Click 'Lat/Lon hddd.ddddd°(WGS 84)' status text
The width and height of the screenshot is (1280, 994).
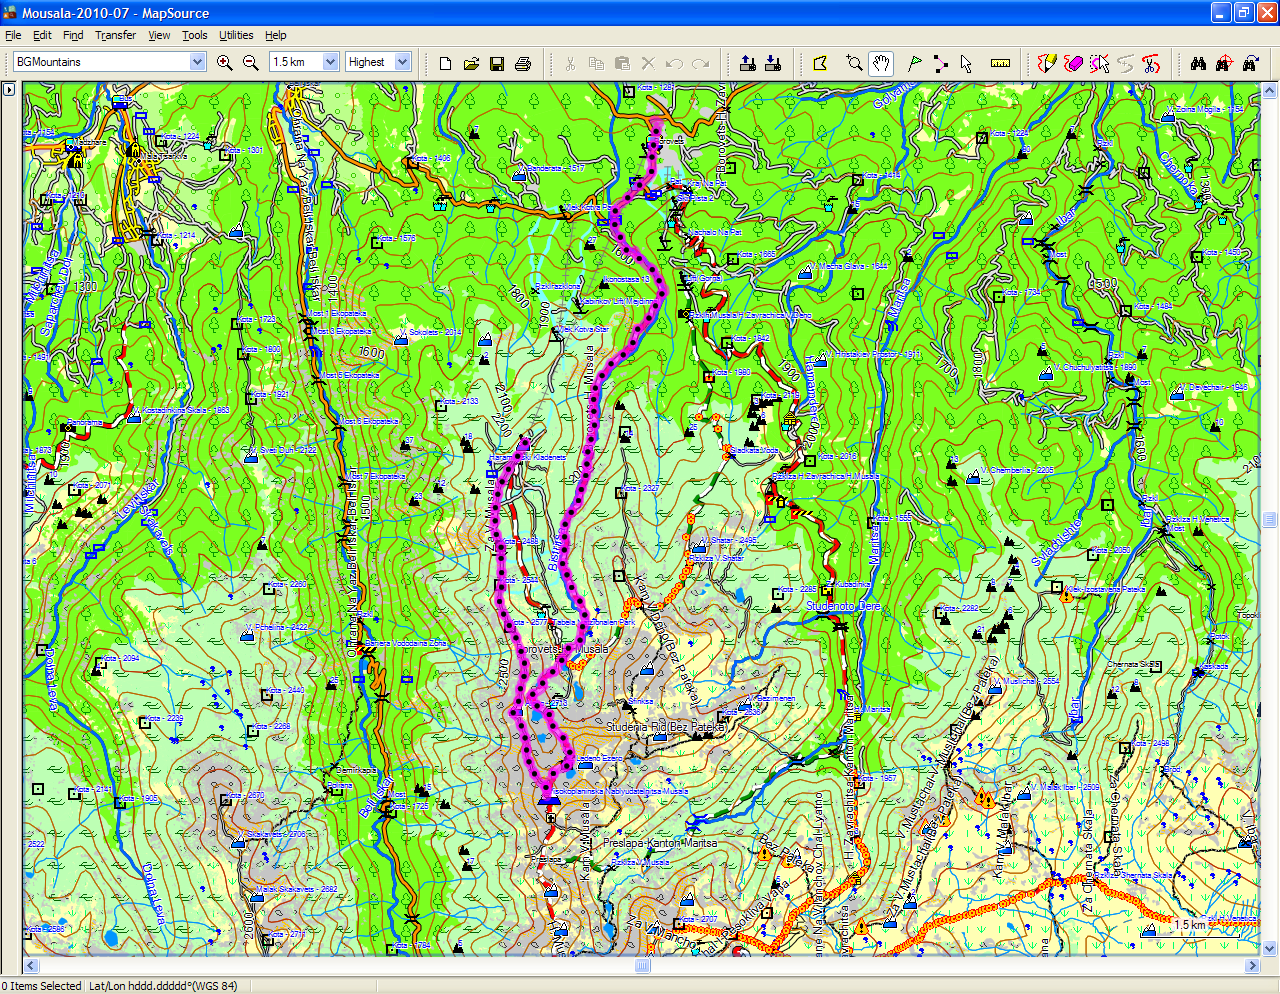tap(163, 986)
